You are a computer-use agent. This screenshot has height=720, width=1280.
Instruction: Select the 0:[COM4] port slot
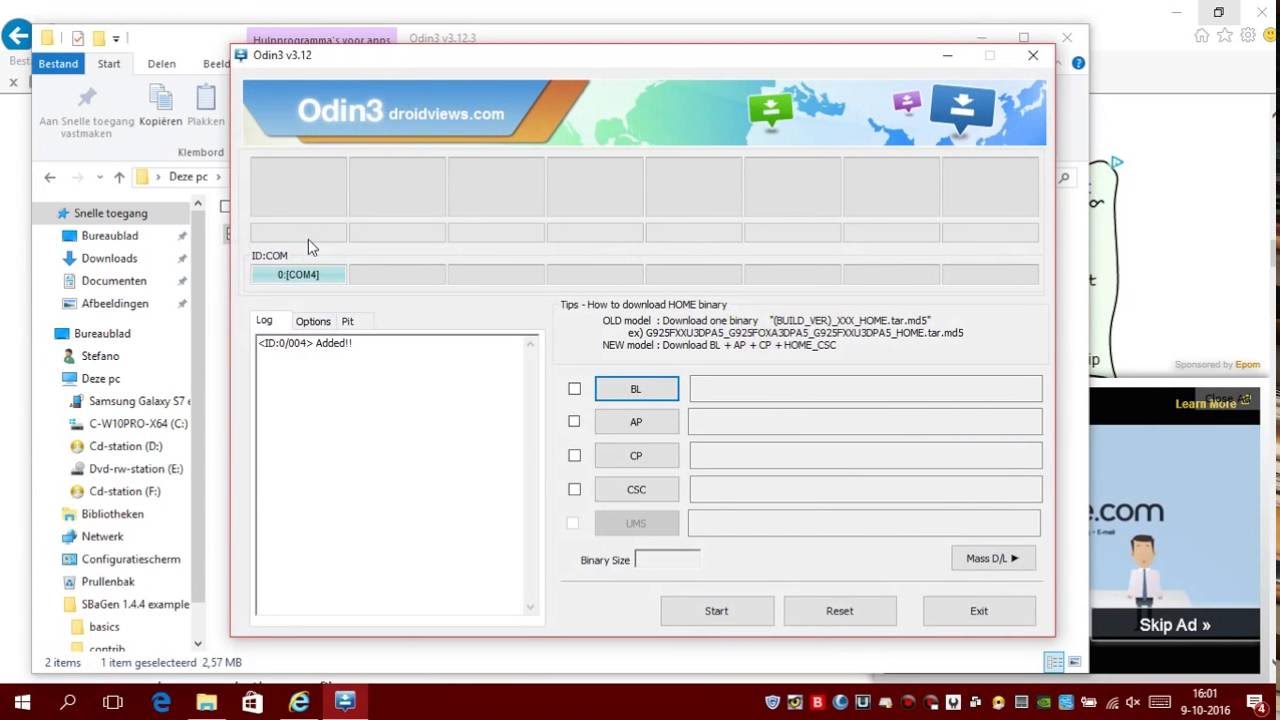point(298,274)
